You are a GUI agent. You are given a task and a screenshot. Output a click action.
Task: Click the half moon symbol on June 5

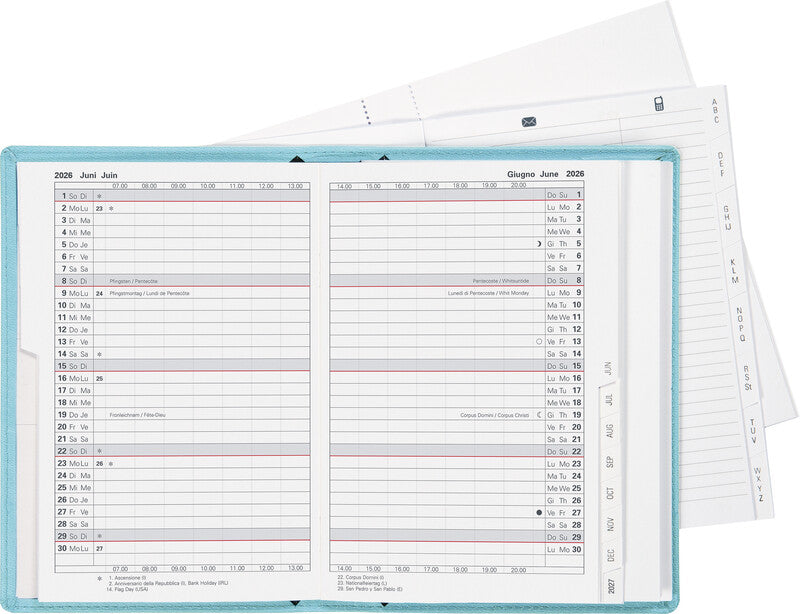pyautogui.click(x=539, y=244)
